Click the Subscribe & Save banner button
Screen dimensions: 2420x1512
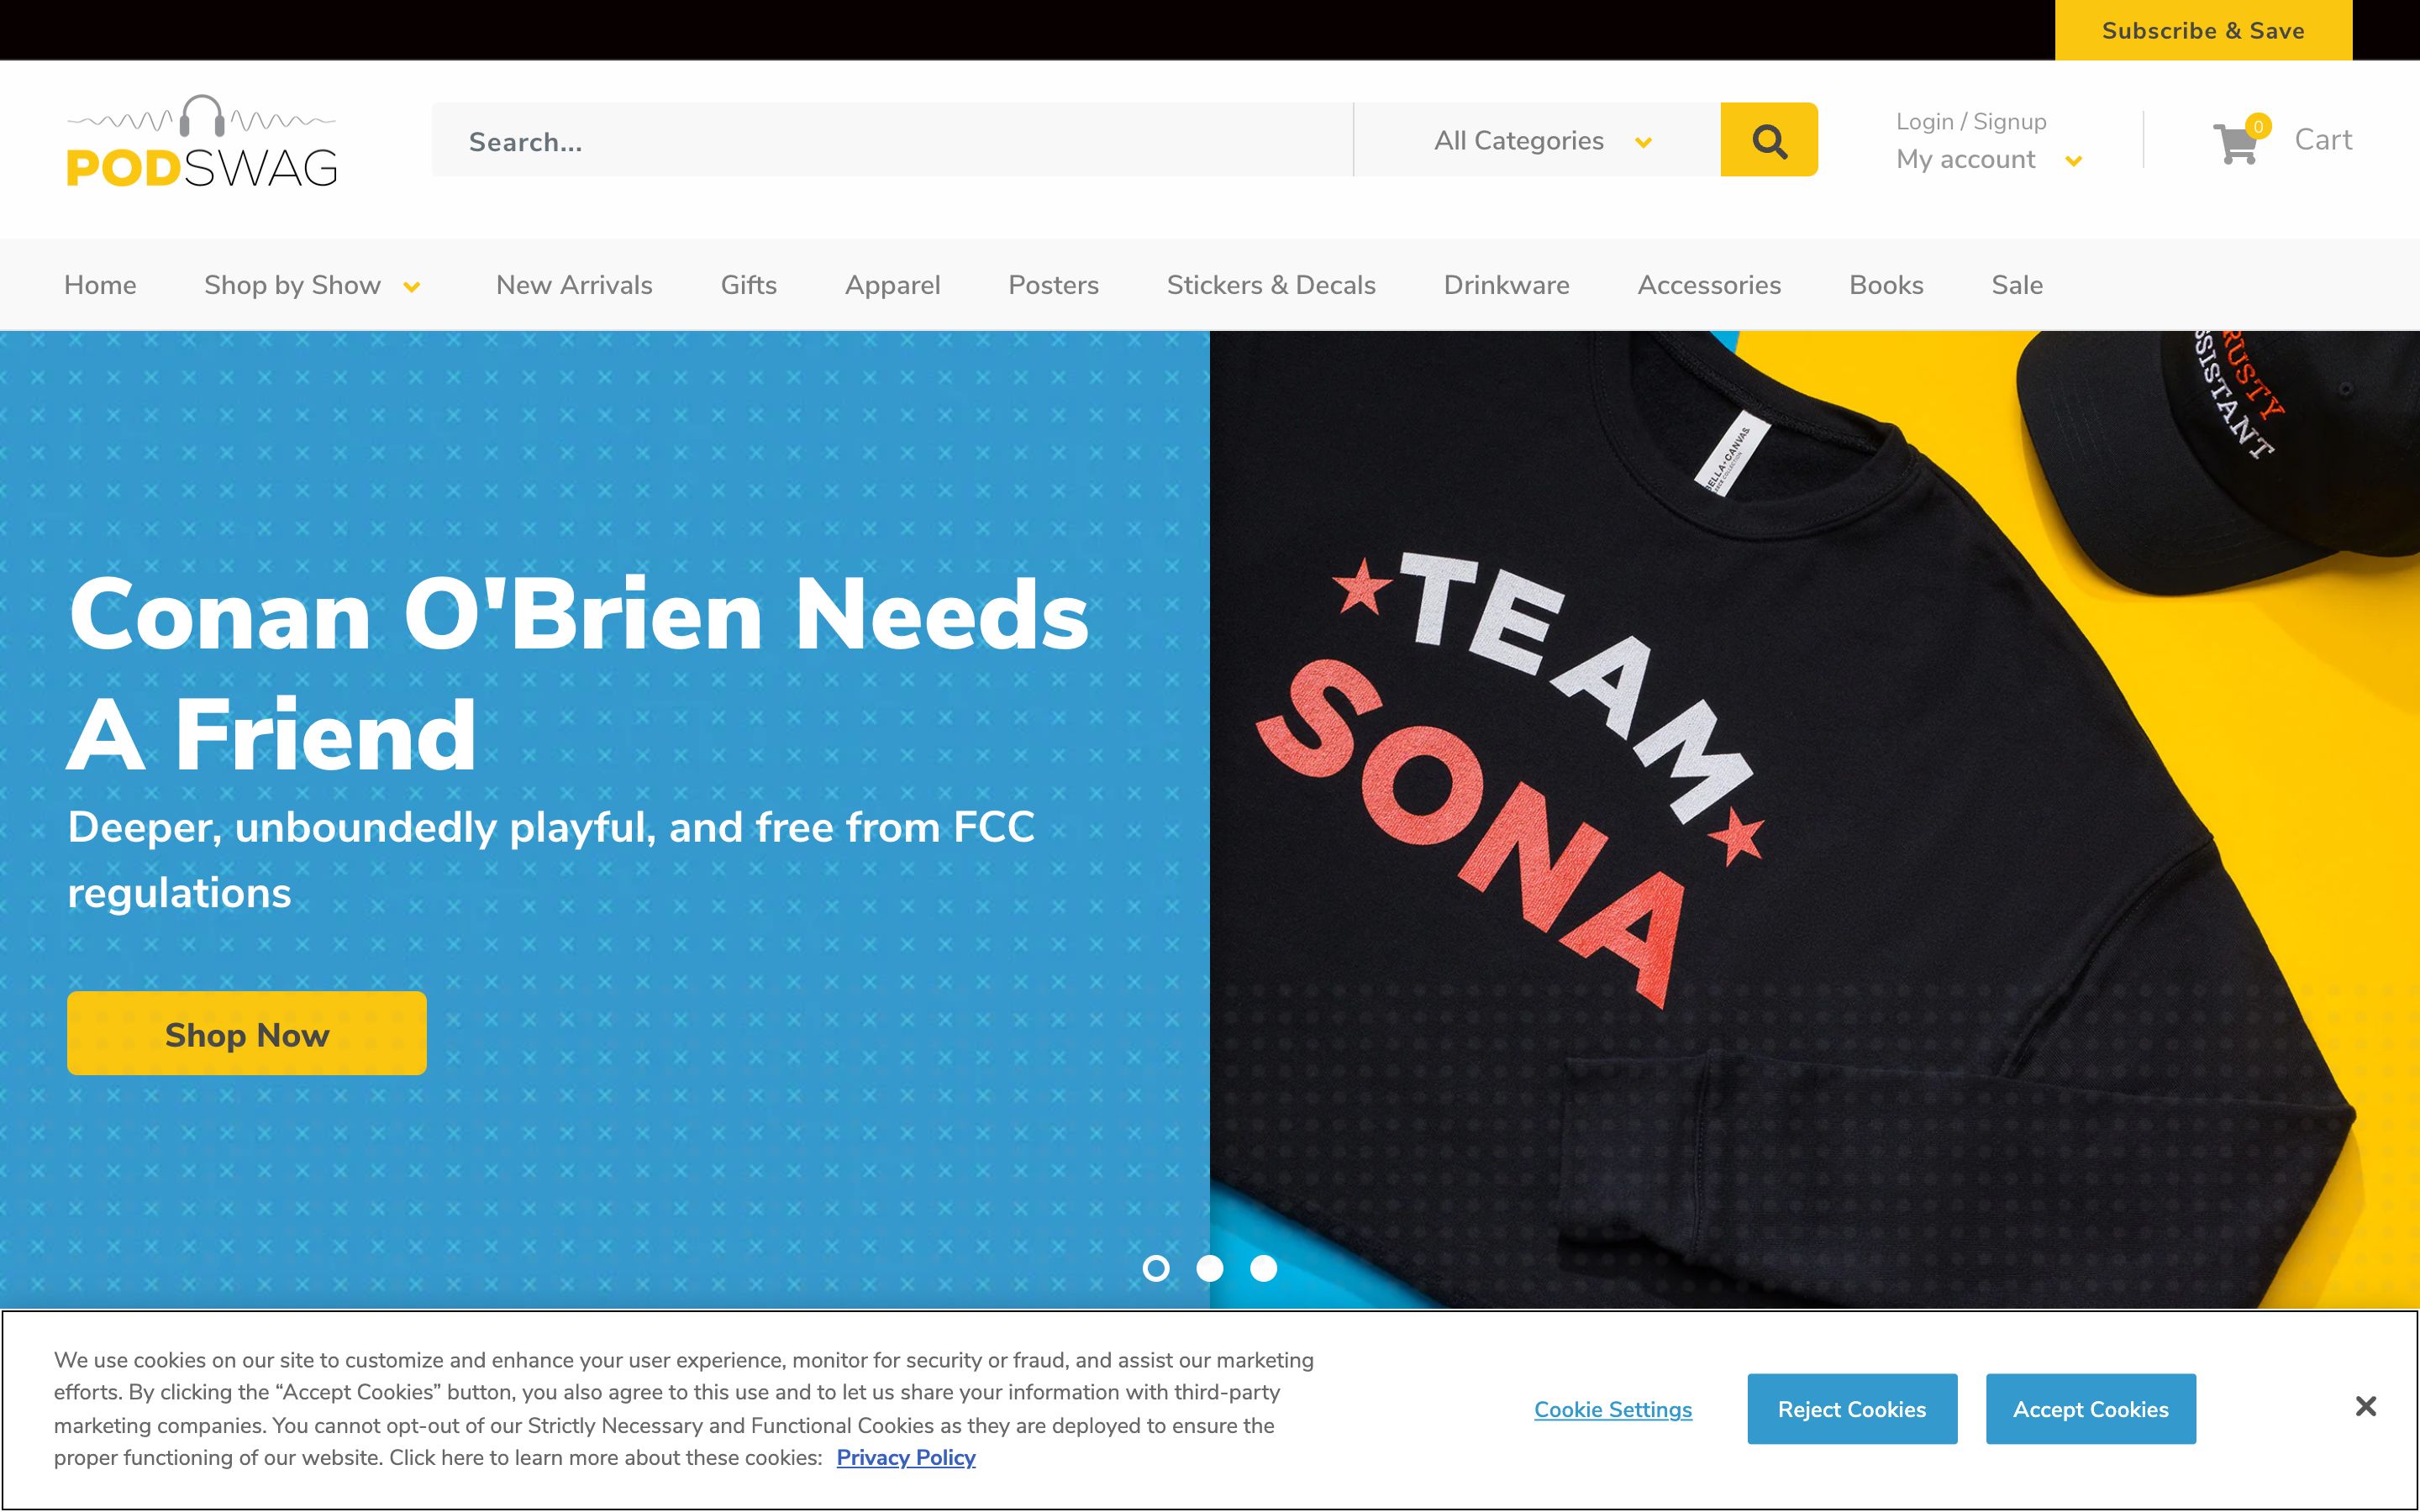(x=2203, y=30)
